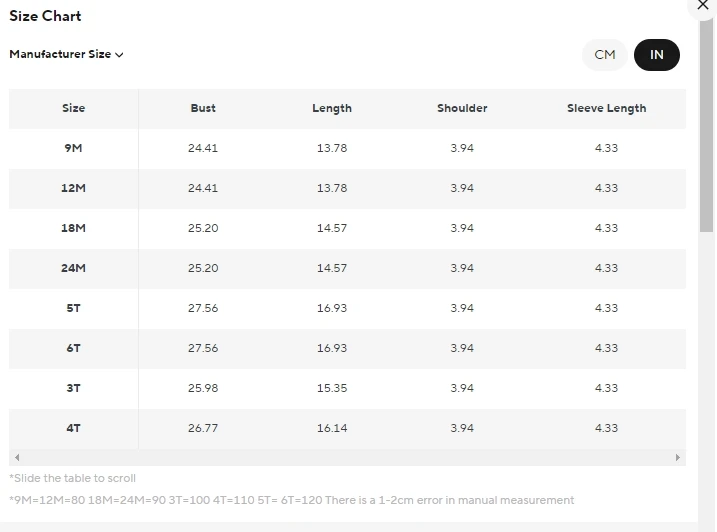Viewport: 717px width, 532px height.
Task: Click the Length column header
Action: click(x=332, y=108)
